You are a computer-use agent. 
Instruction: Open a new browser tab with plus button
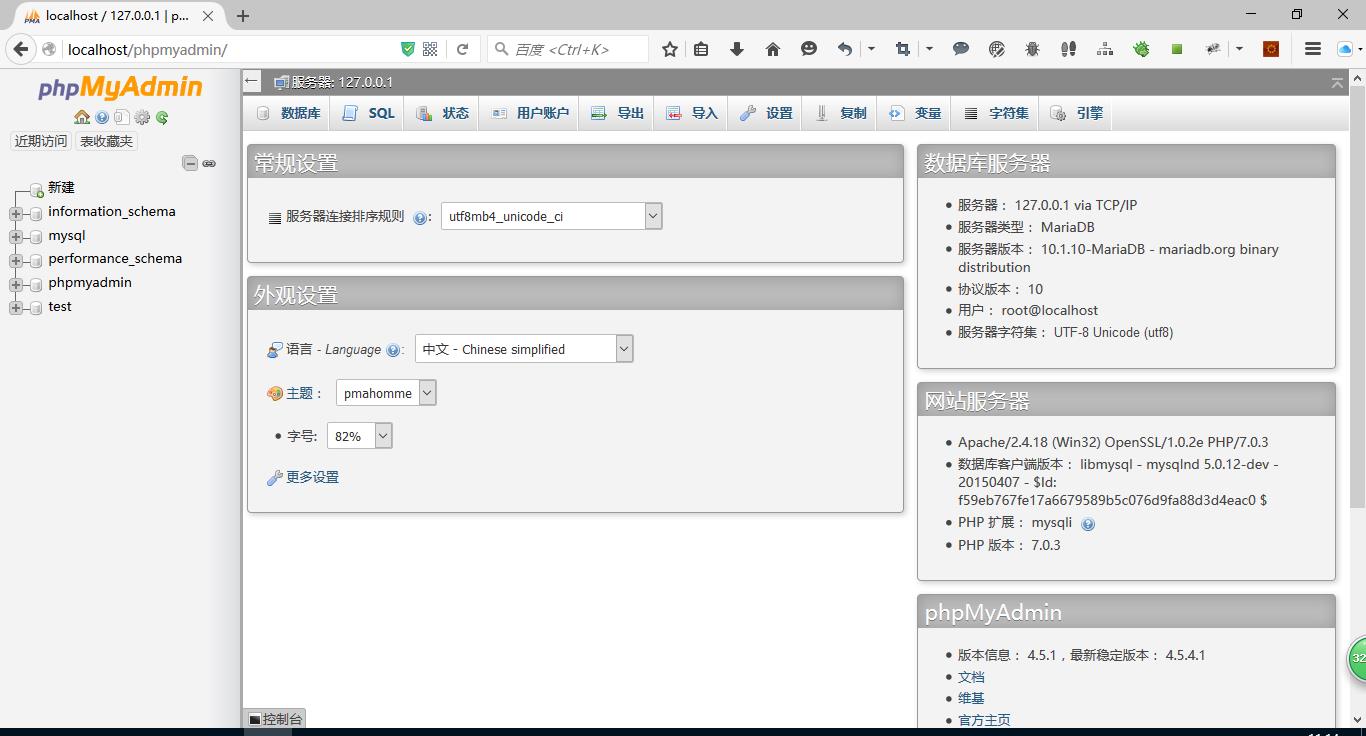[x=242, y=15]
